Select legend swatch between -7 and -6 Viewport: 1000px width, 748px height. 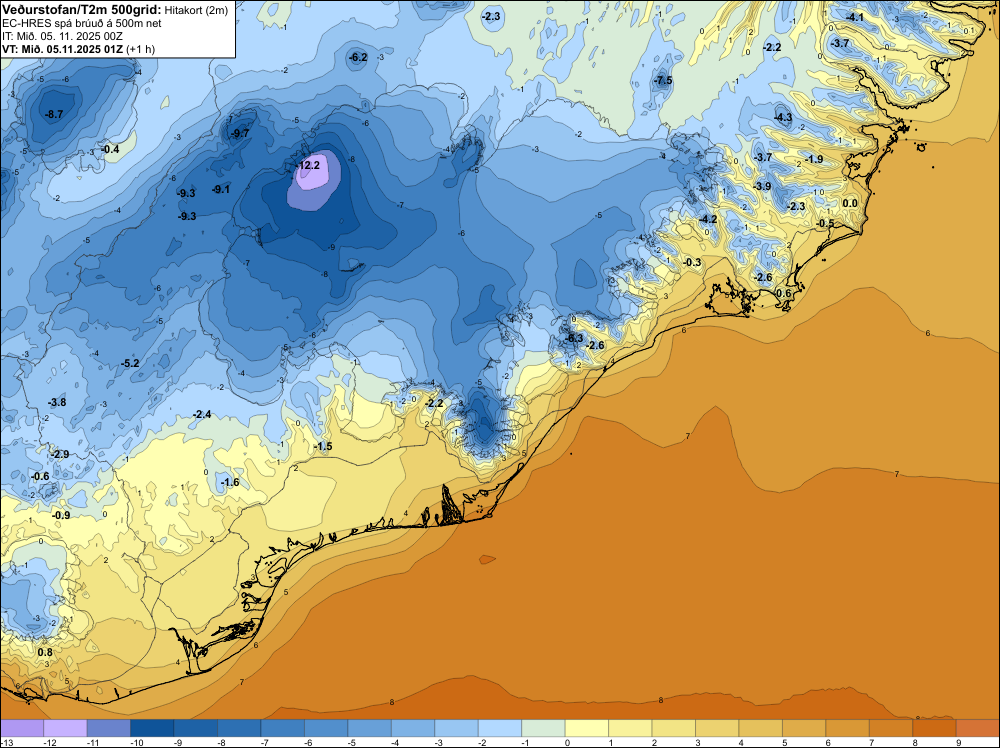283,728
